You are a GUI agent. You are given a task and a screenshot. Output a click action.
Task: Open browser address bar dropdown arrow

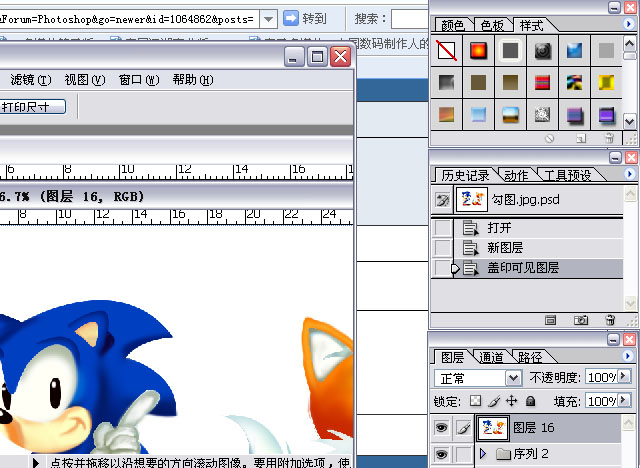(x=268, y=19)
